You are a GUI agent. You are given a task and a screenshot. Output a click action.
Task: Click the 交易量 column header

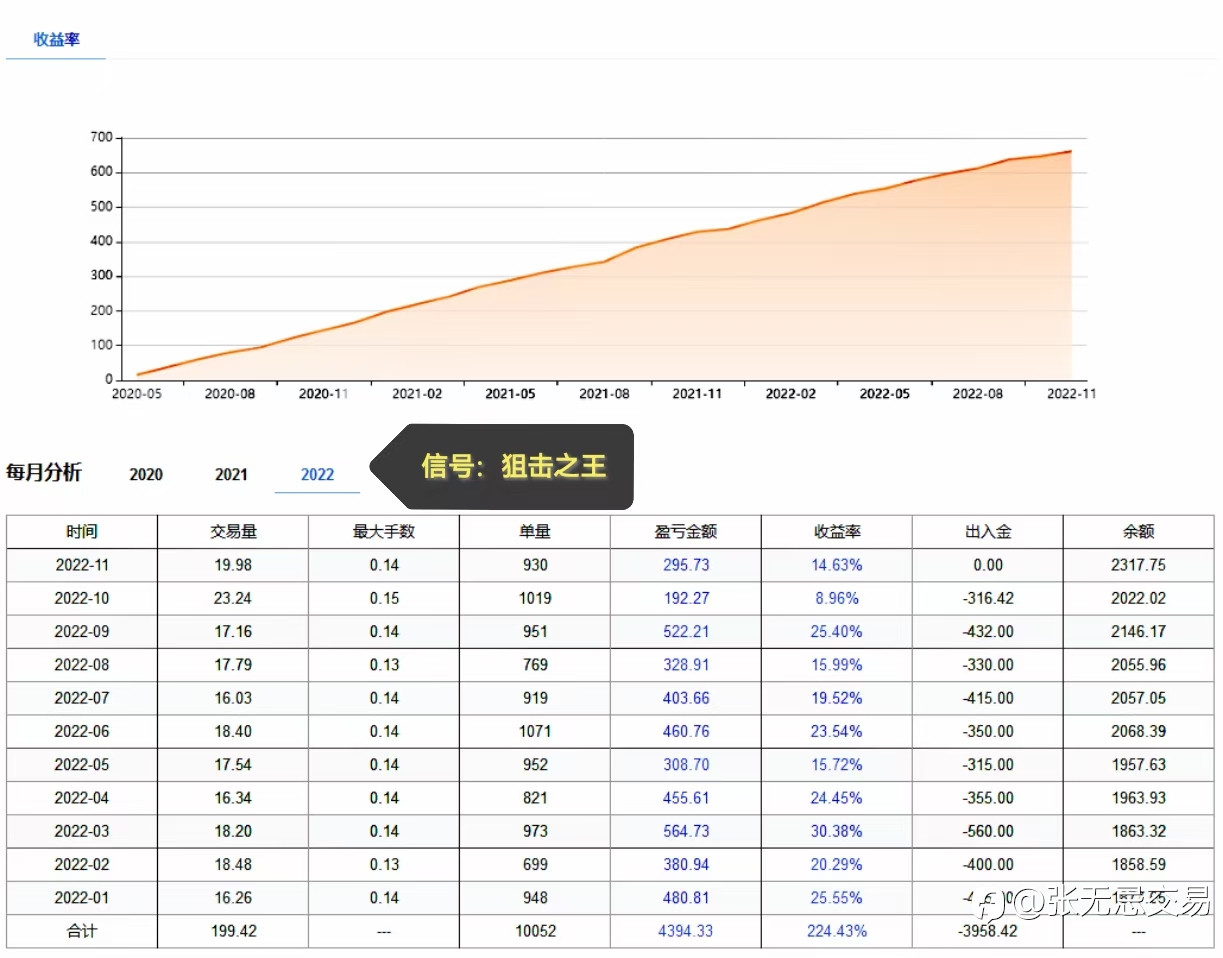[x=233, y=532]
